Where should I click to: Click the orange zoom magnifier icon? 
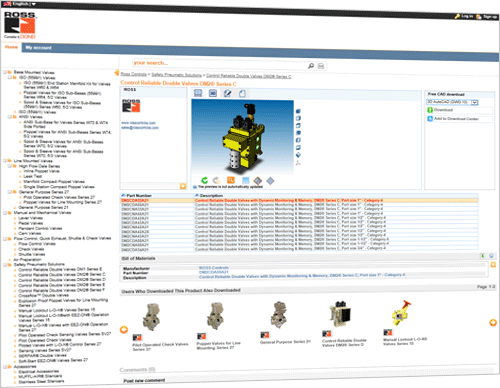coord(231,180)
